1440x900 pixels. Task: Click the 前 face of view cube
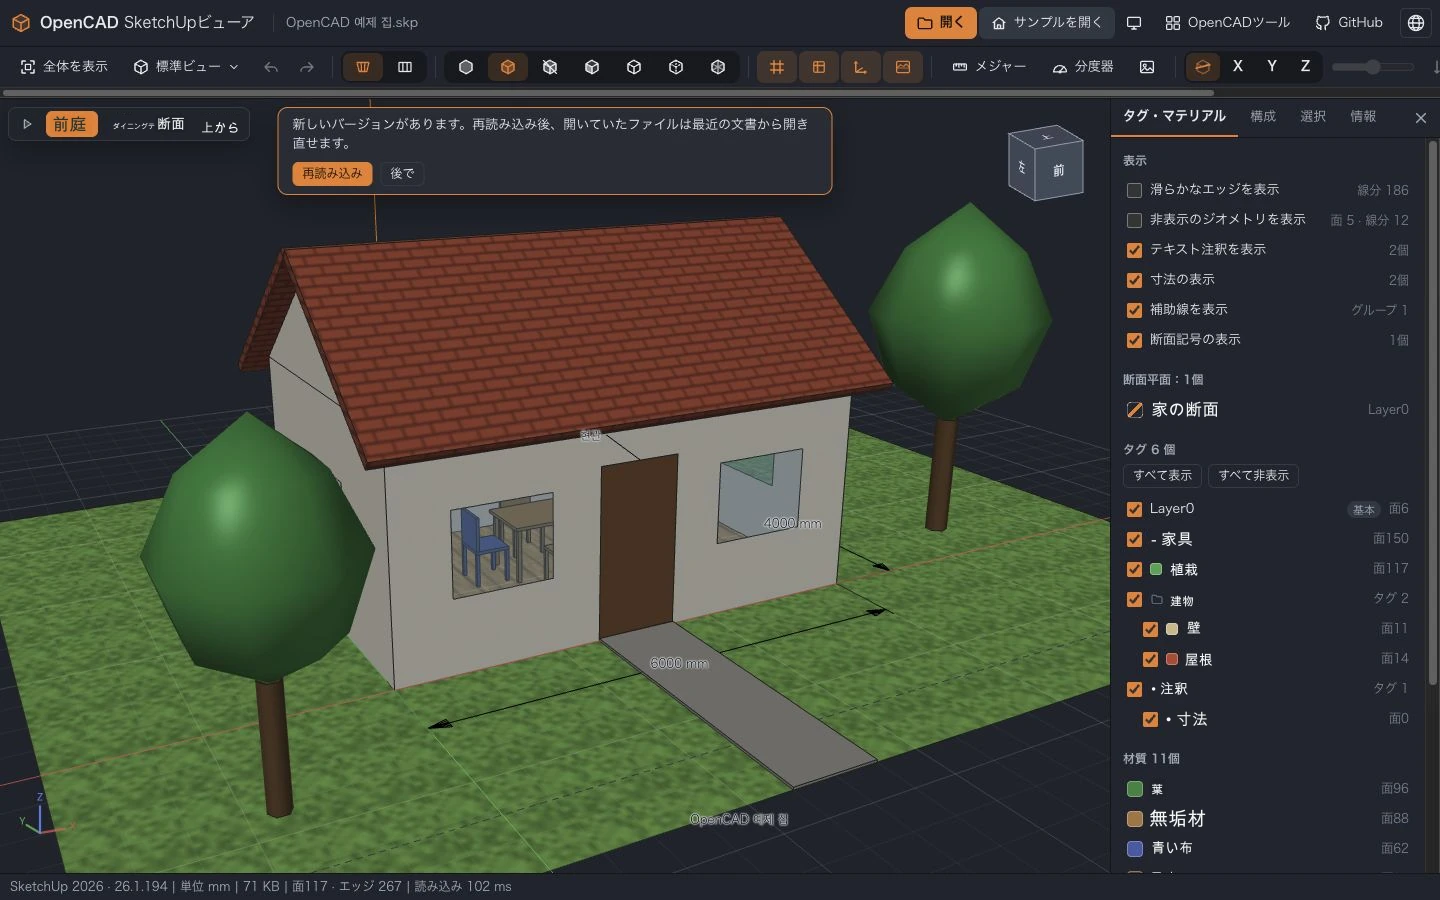[1059, 171]
